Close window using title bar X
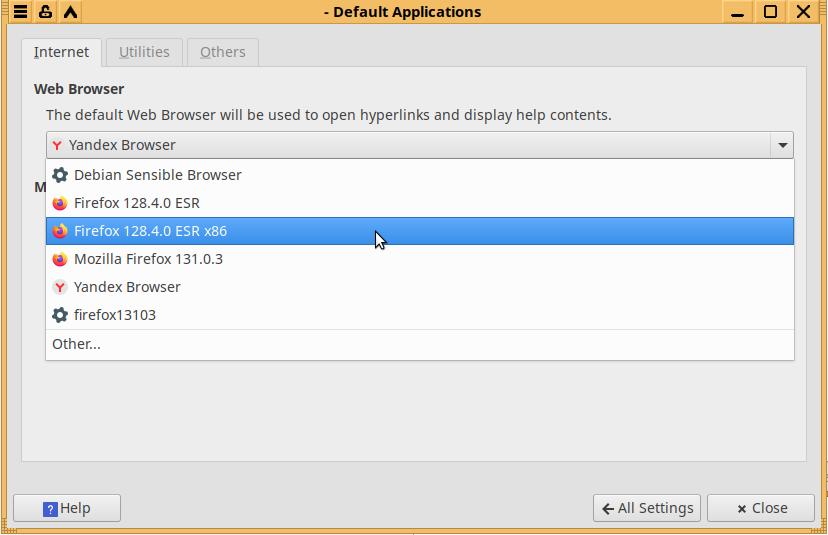828x535 pixels. (803, 12)
